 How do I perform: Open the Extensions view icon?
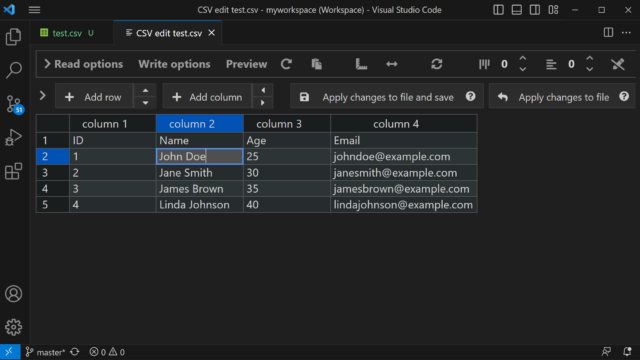coord(13,171)
